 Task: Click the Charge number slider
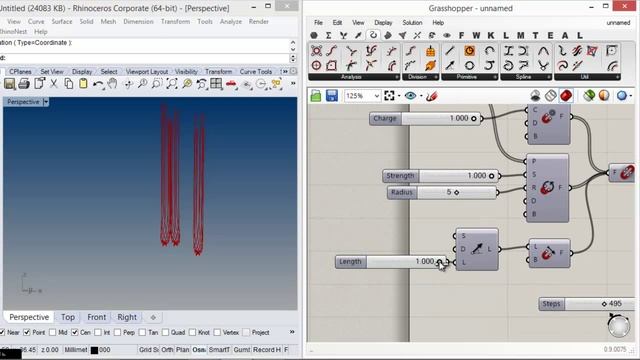[x=426, y=118]
